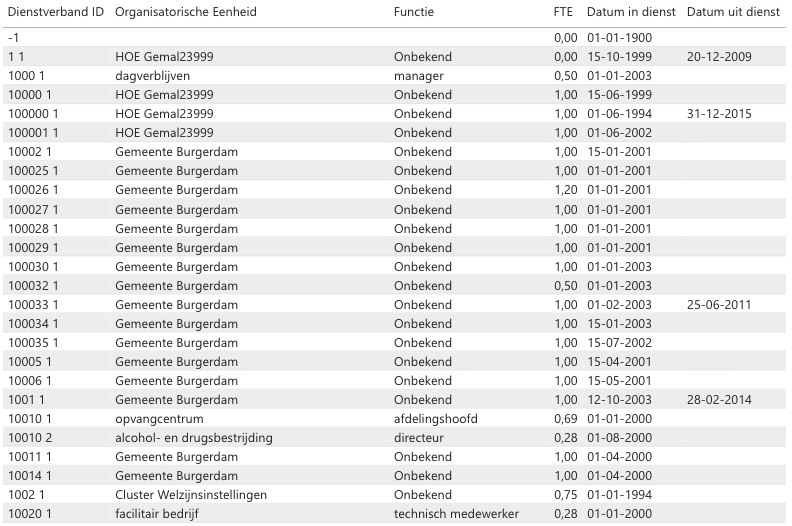Click the manager function cell
Viewport: 792px width, 526px height.
click(418, 75)
